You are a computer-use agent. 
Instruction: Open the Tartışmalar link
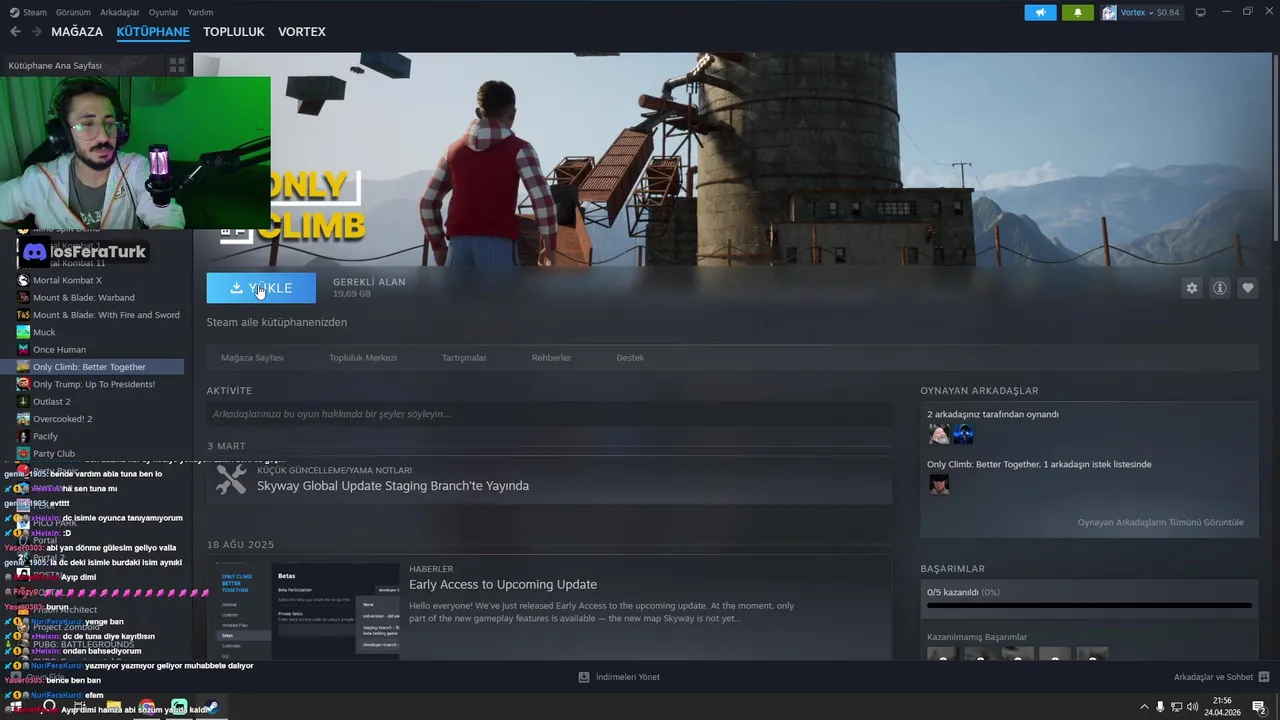pos(464,357)
